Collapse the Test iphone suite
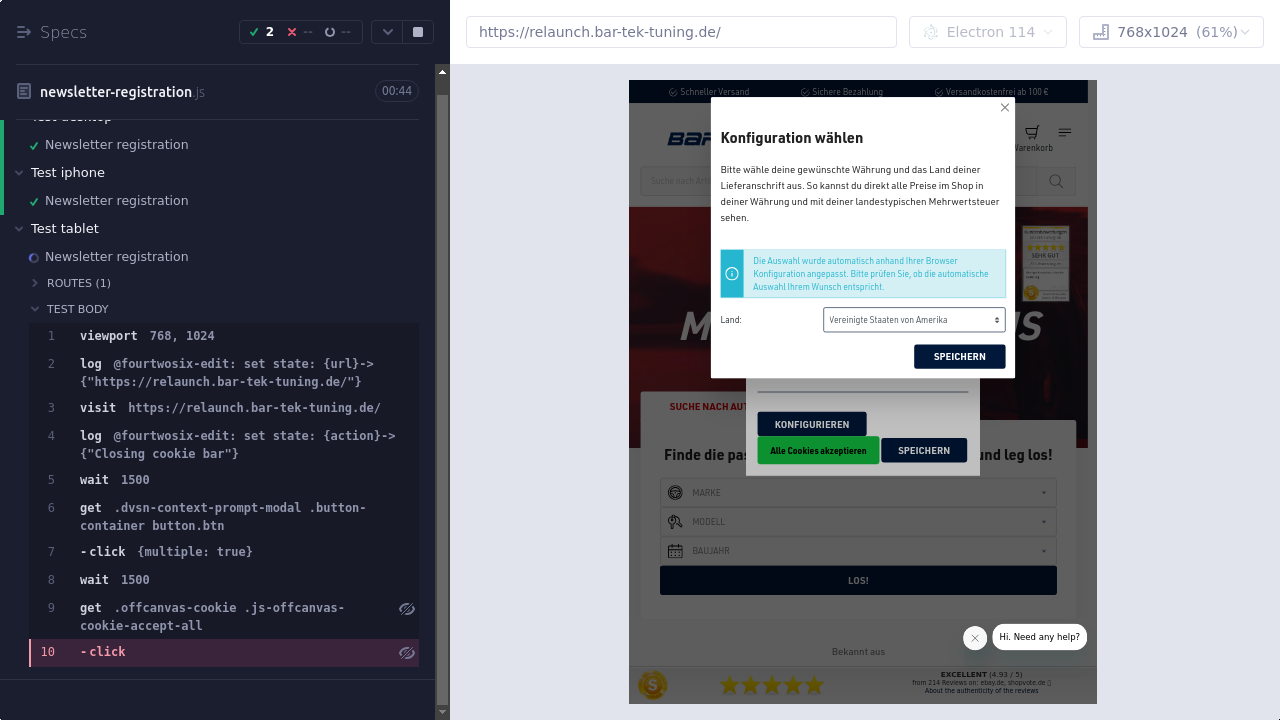 pos(19,173)
